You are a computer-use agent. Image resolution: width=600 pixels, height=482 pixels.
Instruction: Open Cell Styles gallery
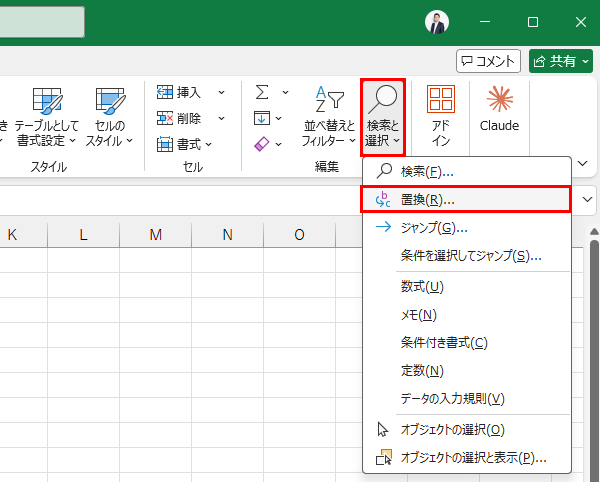(109, 117)
